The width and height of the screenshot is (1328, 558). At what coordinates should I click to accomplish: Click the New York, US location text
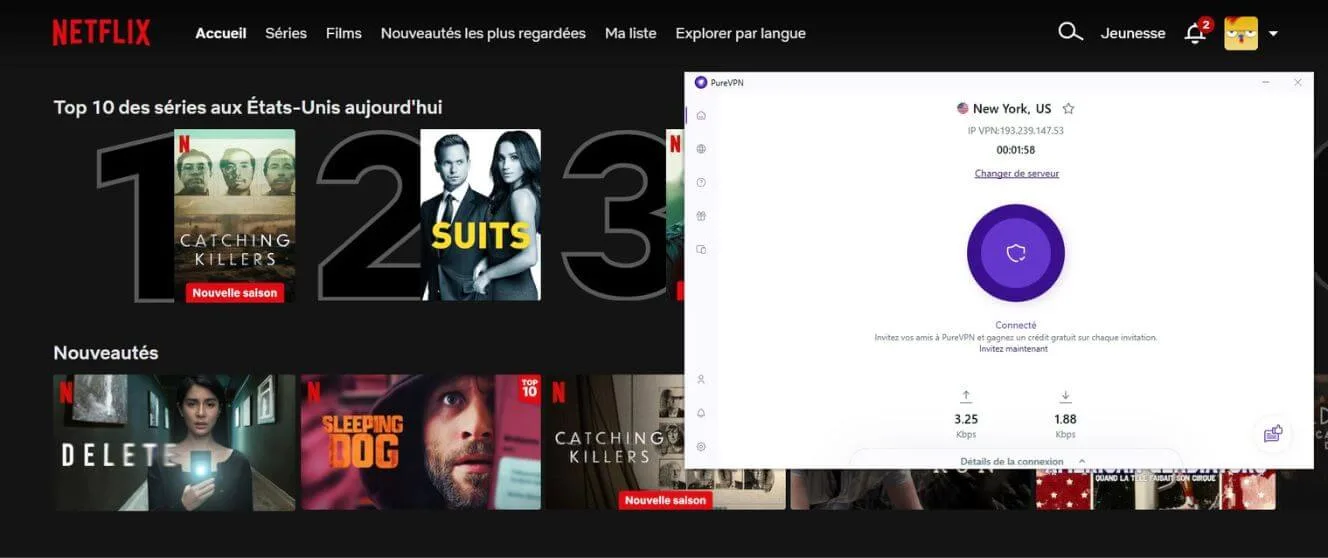(x=1012, y=108)
